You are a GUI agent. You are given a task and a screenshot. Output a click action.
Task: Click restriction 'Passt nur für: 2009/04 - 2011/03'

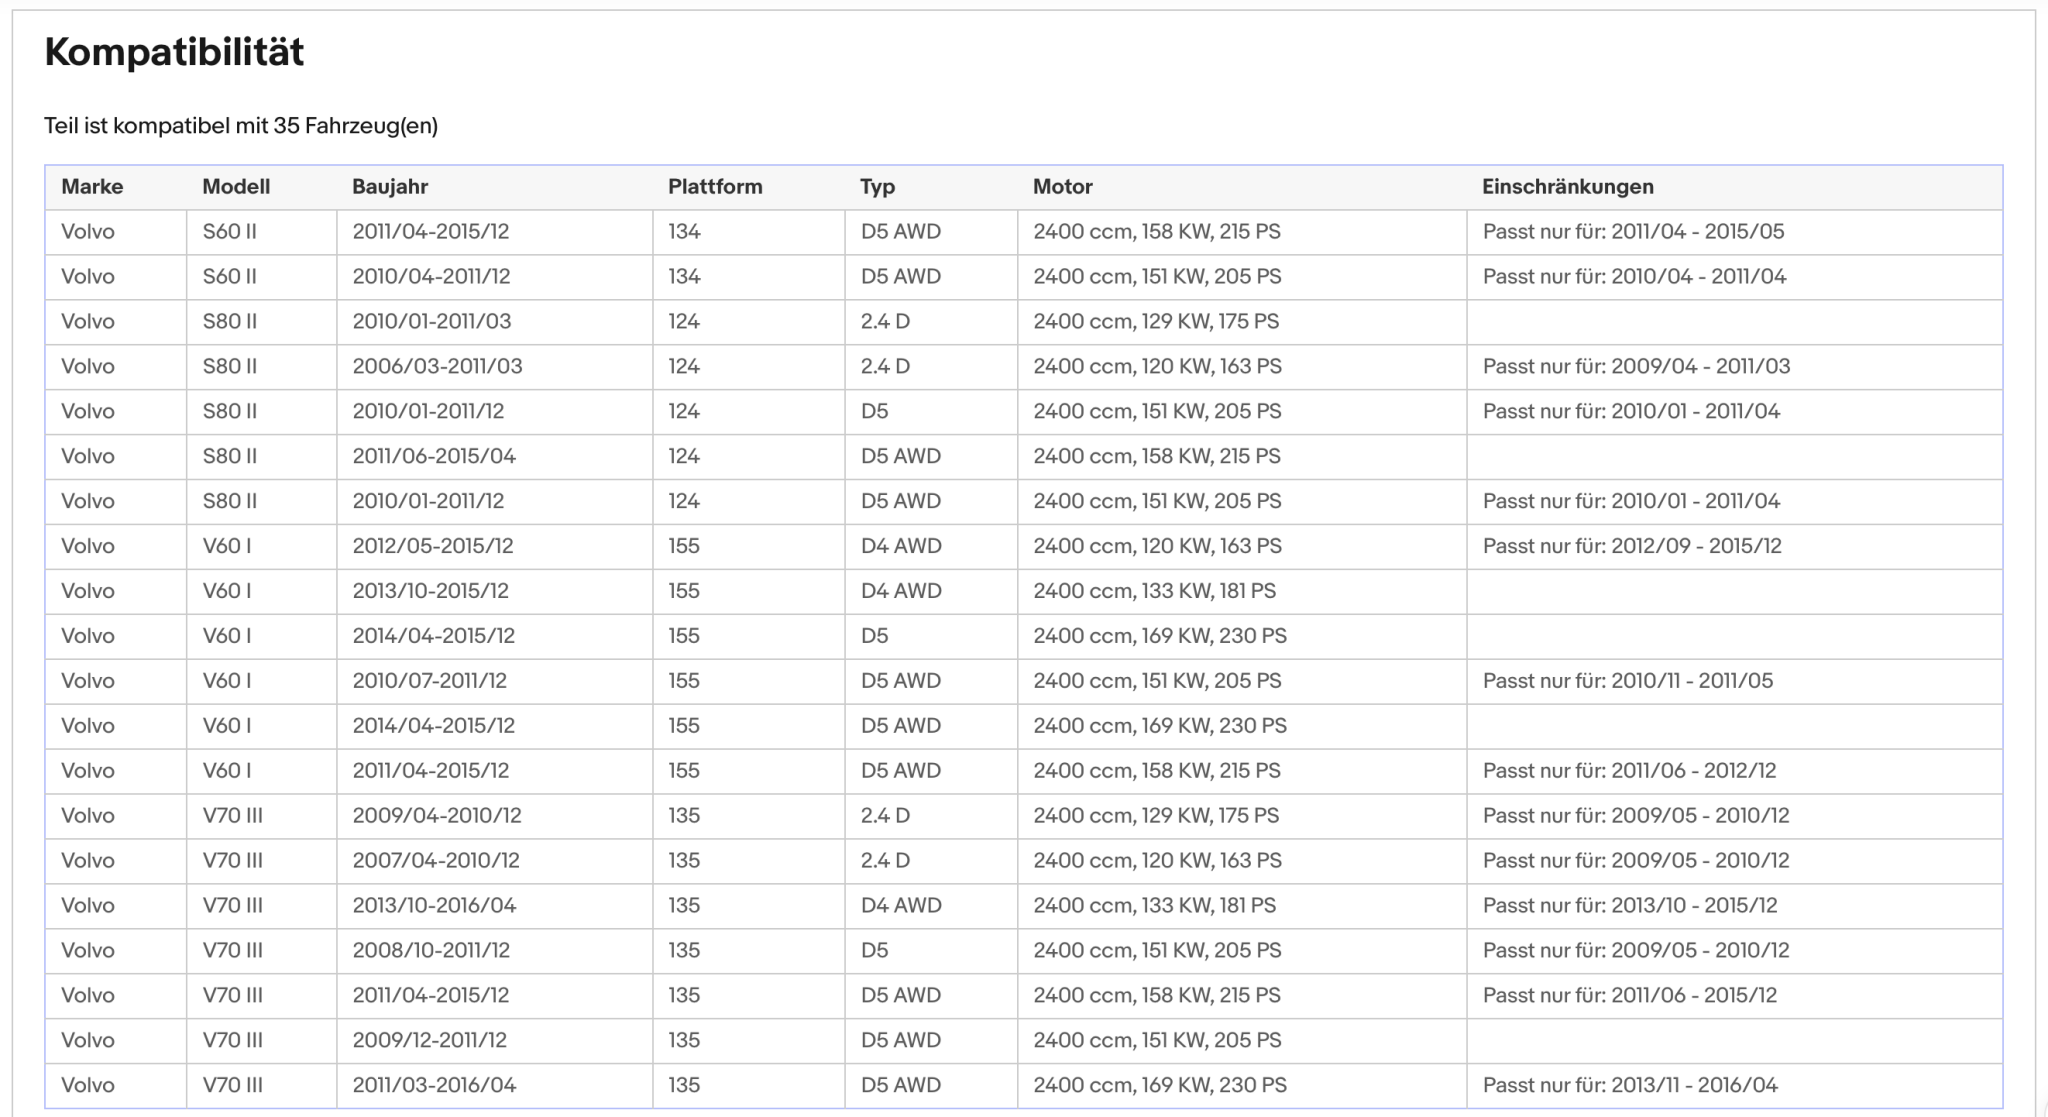[x=1636, y=367]
